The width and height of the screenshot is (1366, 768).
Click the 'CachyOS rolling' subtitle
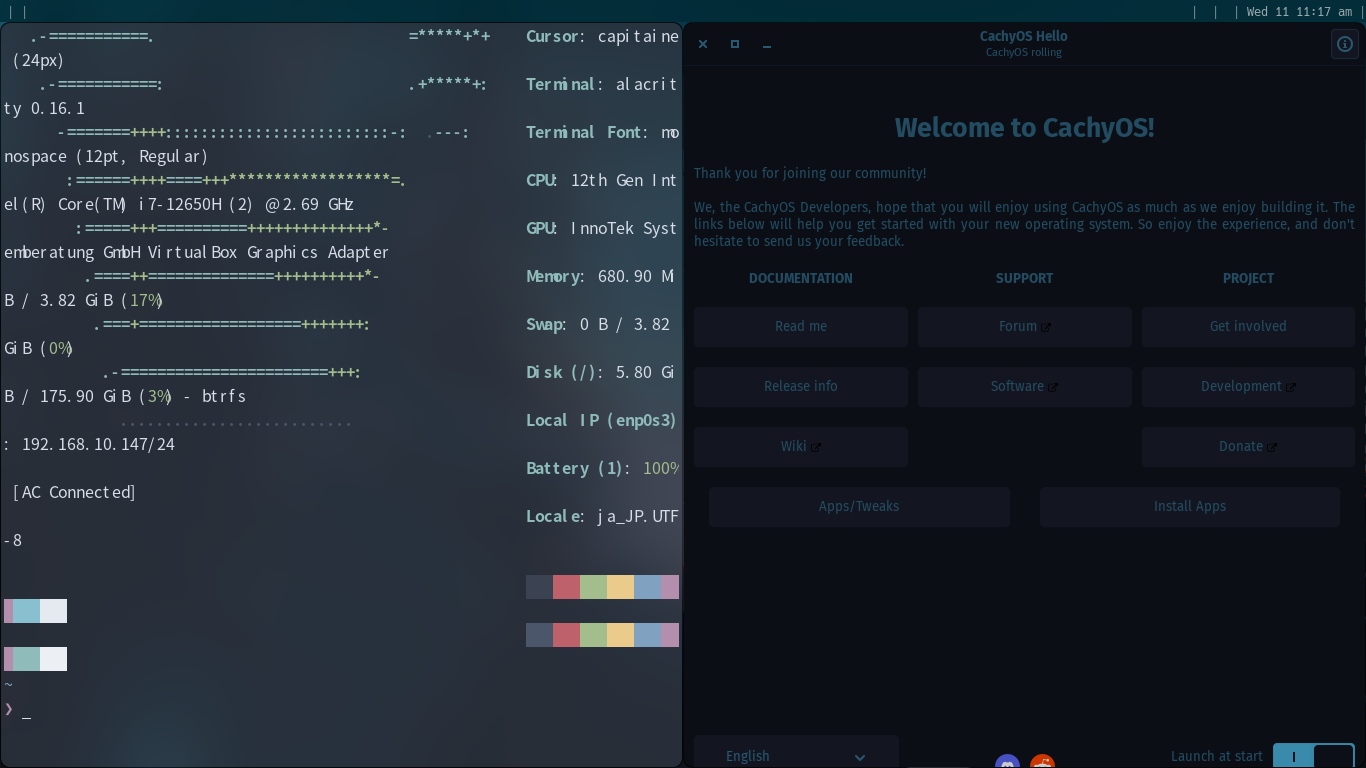[x=1024, y=53]
